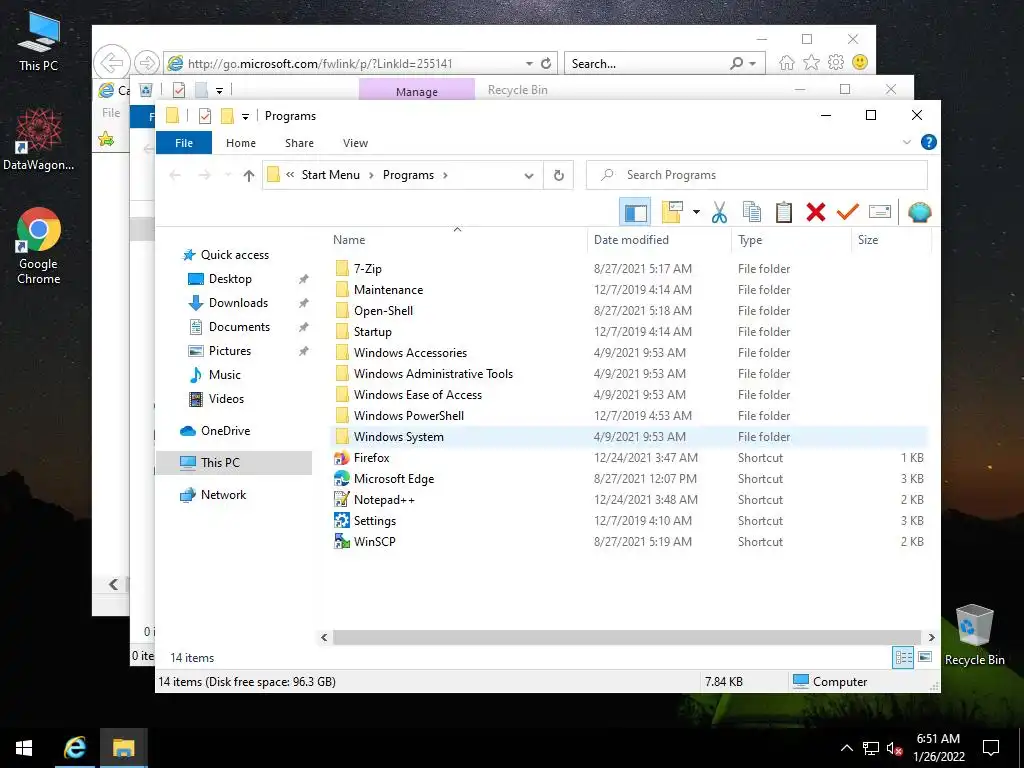Open the address bar history dropdown
Image resolution: width=1024 pixels, height=768 pixels.
tap(529, 176)
